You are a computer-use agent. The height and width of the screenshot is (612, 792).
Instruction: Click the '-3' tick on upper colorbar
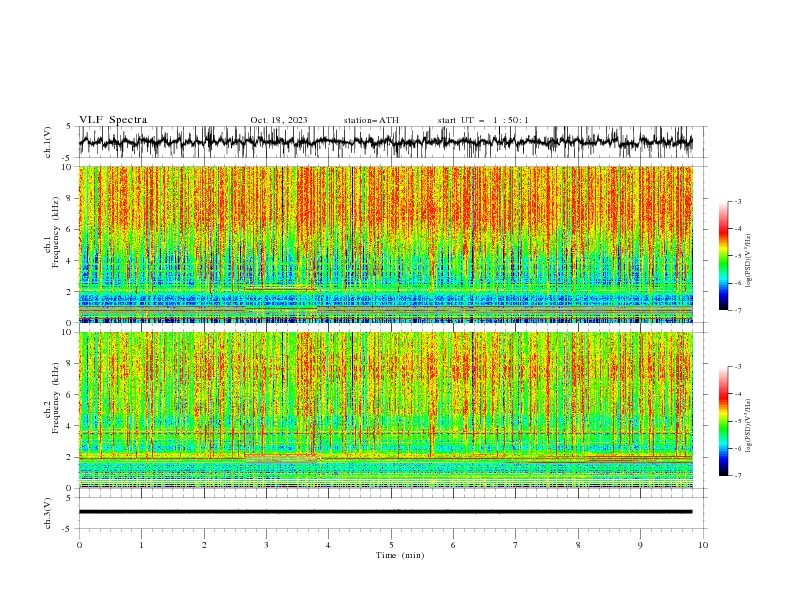point(737,201)
